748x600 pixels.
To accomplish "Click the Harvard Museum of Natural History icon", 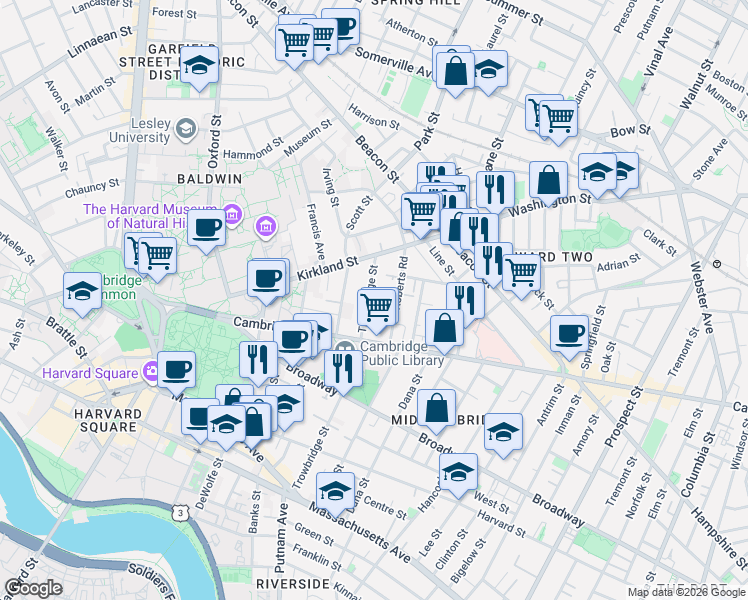I will tap(232, 214).
